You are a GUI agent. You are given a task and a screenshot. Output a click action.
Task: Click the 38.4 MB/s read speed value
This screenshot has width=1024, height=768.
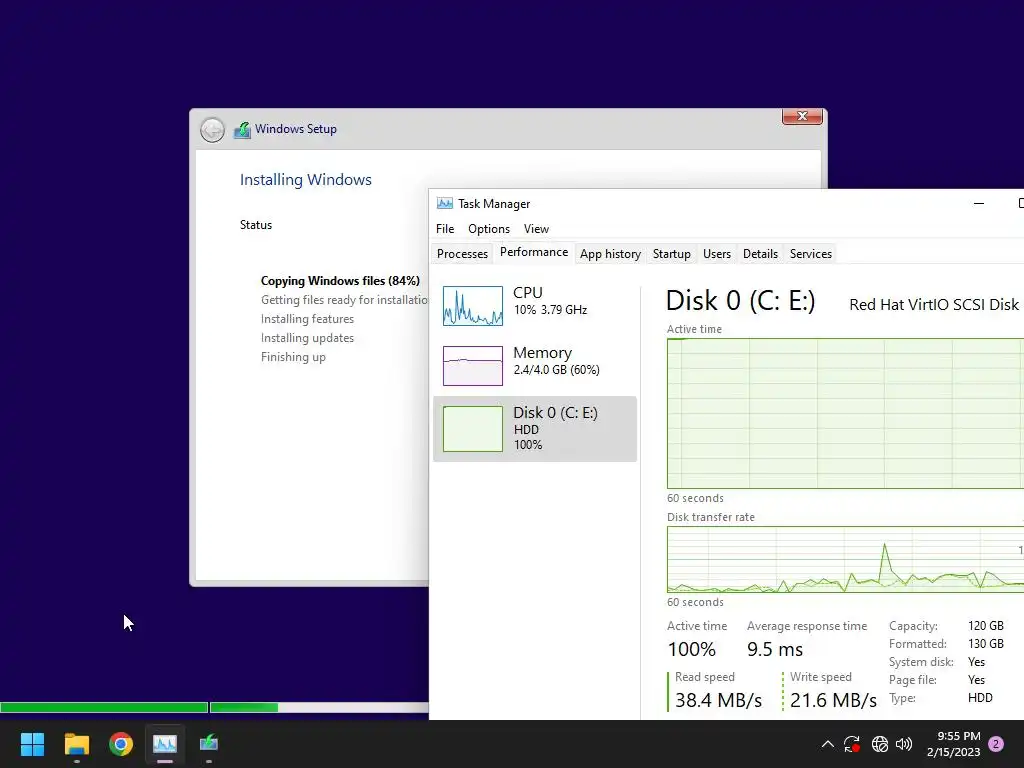tap(718, 700)
